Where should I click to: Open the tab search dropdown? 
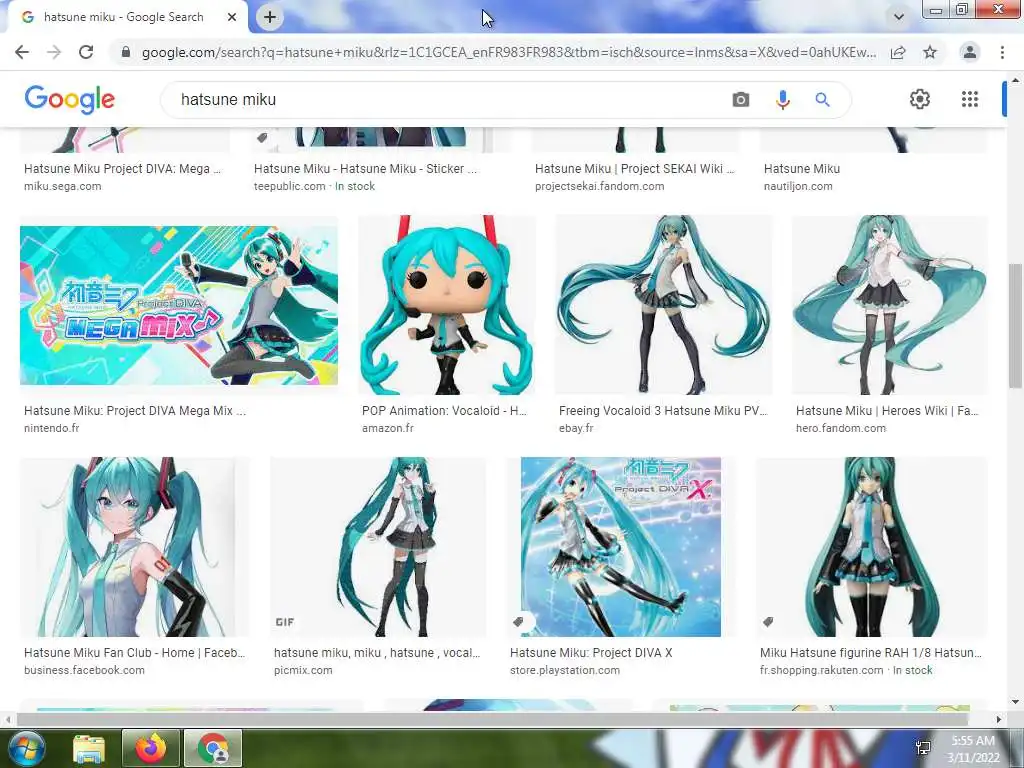(x=899, y=17)
